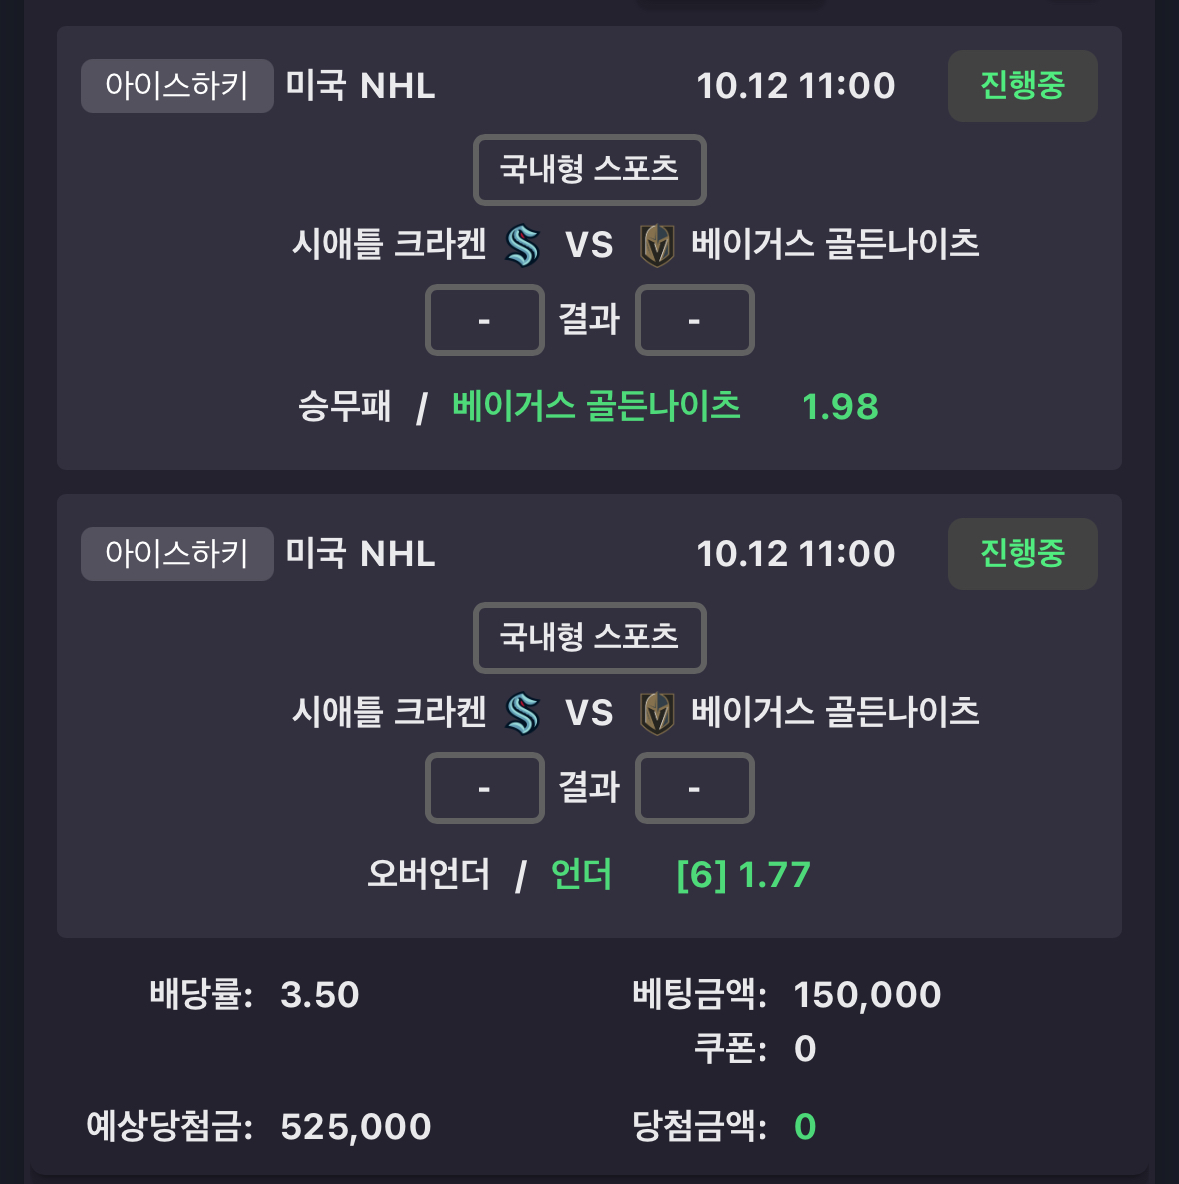Select 아이스하키 tag in the 승무패 bet card
The image size is (1179, 1184).
click(177, 86)
